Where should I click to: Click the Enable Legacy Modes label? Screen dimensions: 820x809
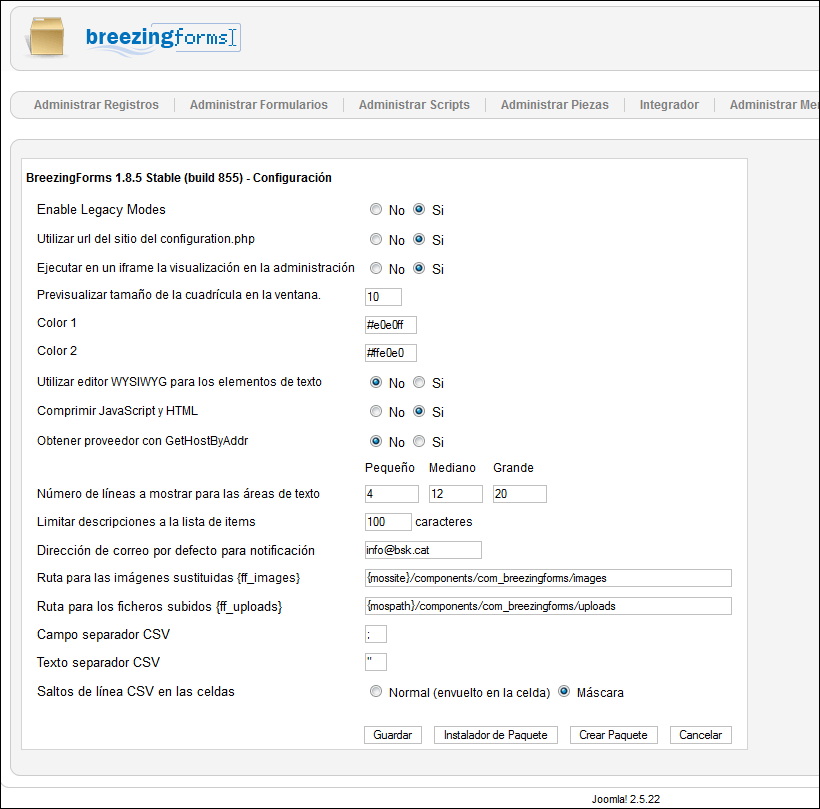pyautogui.click(x=101, y=210)
